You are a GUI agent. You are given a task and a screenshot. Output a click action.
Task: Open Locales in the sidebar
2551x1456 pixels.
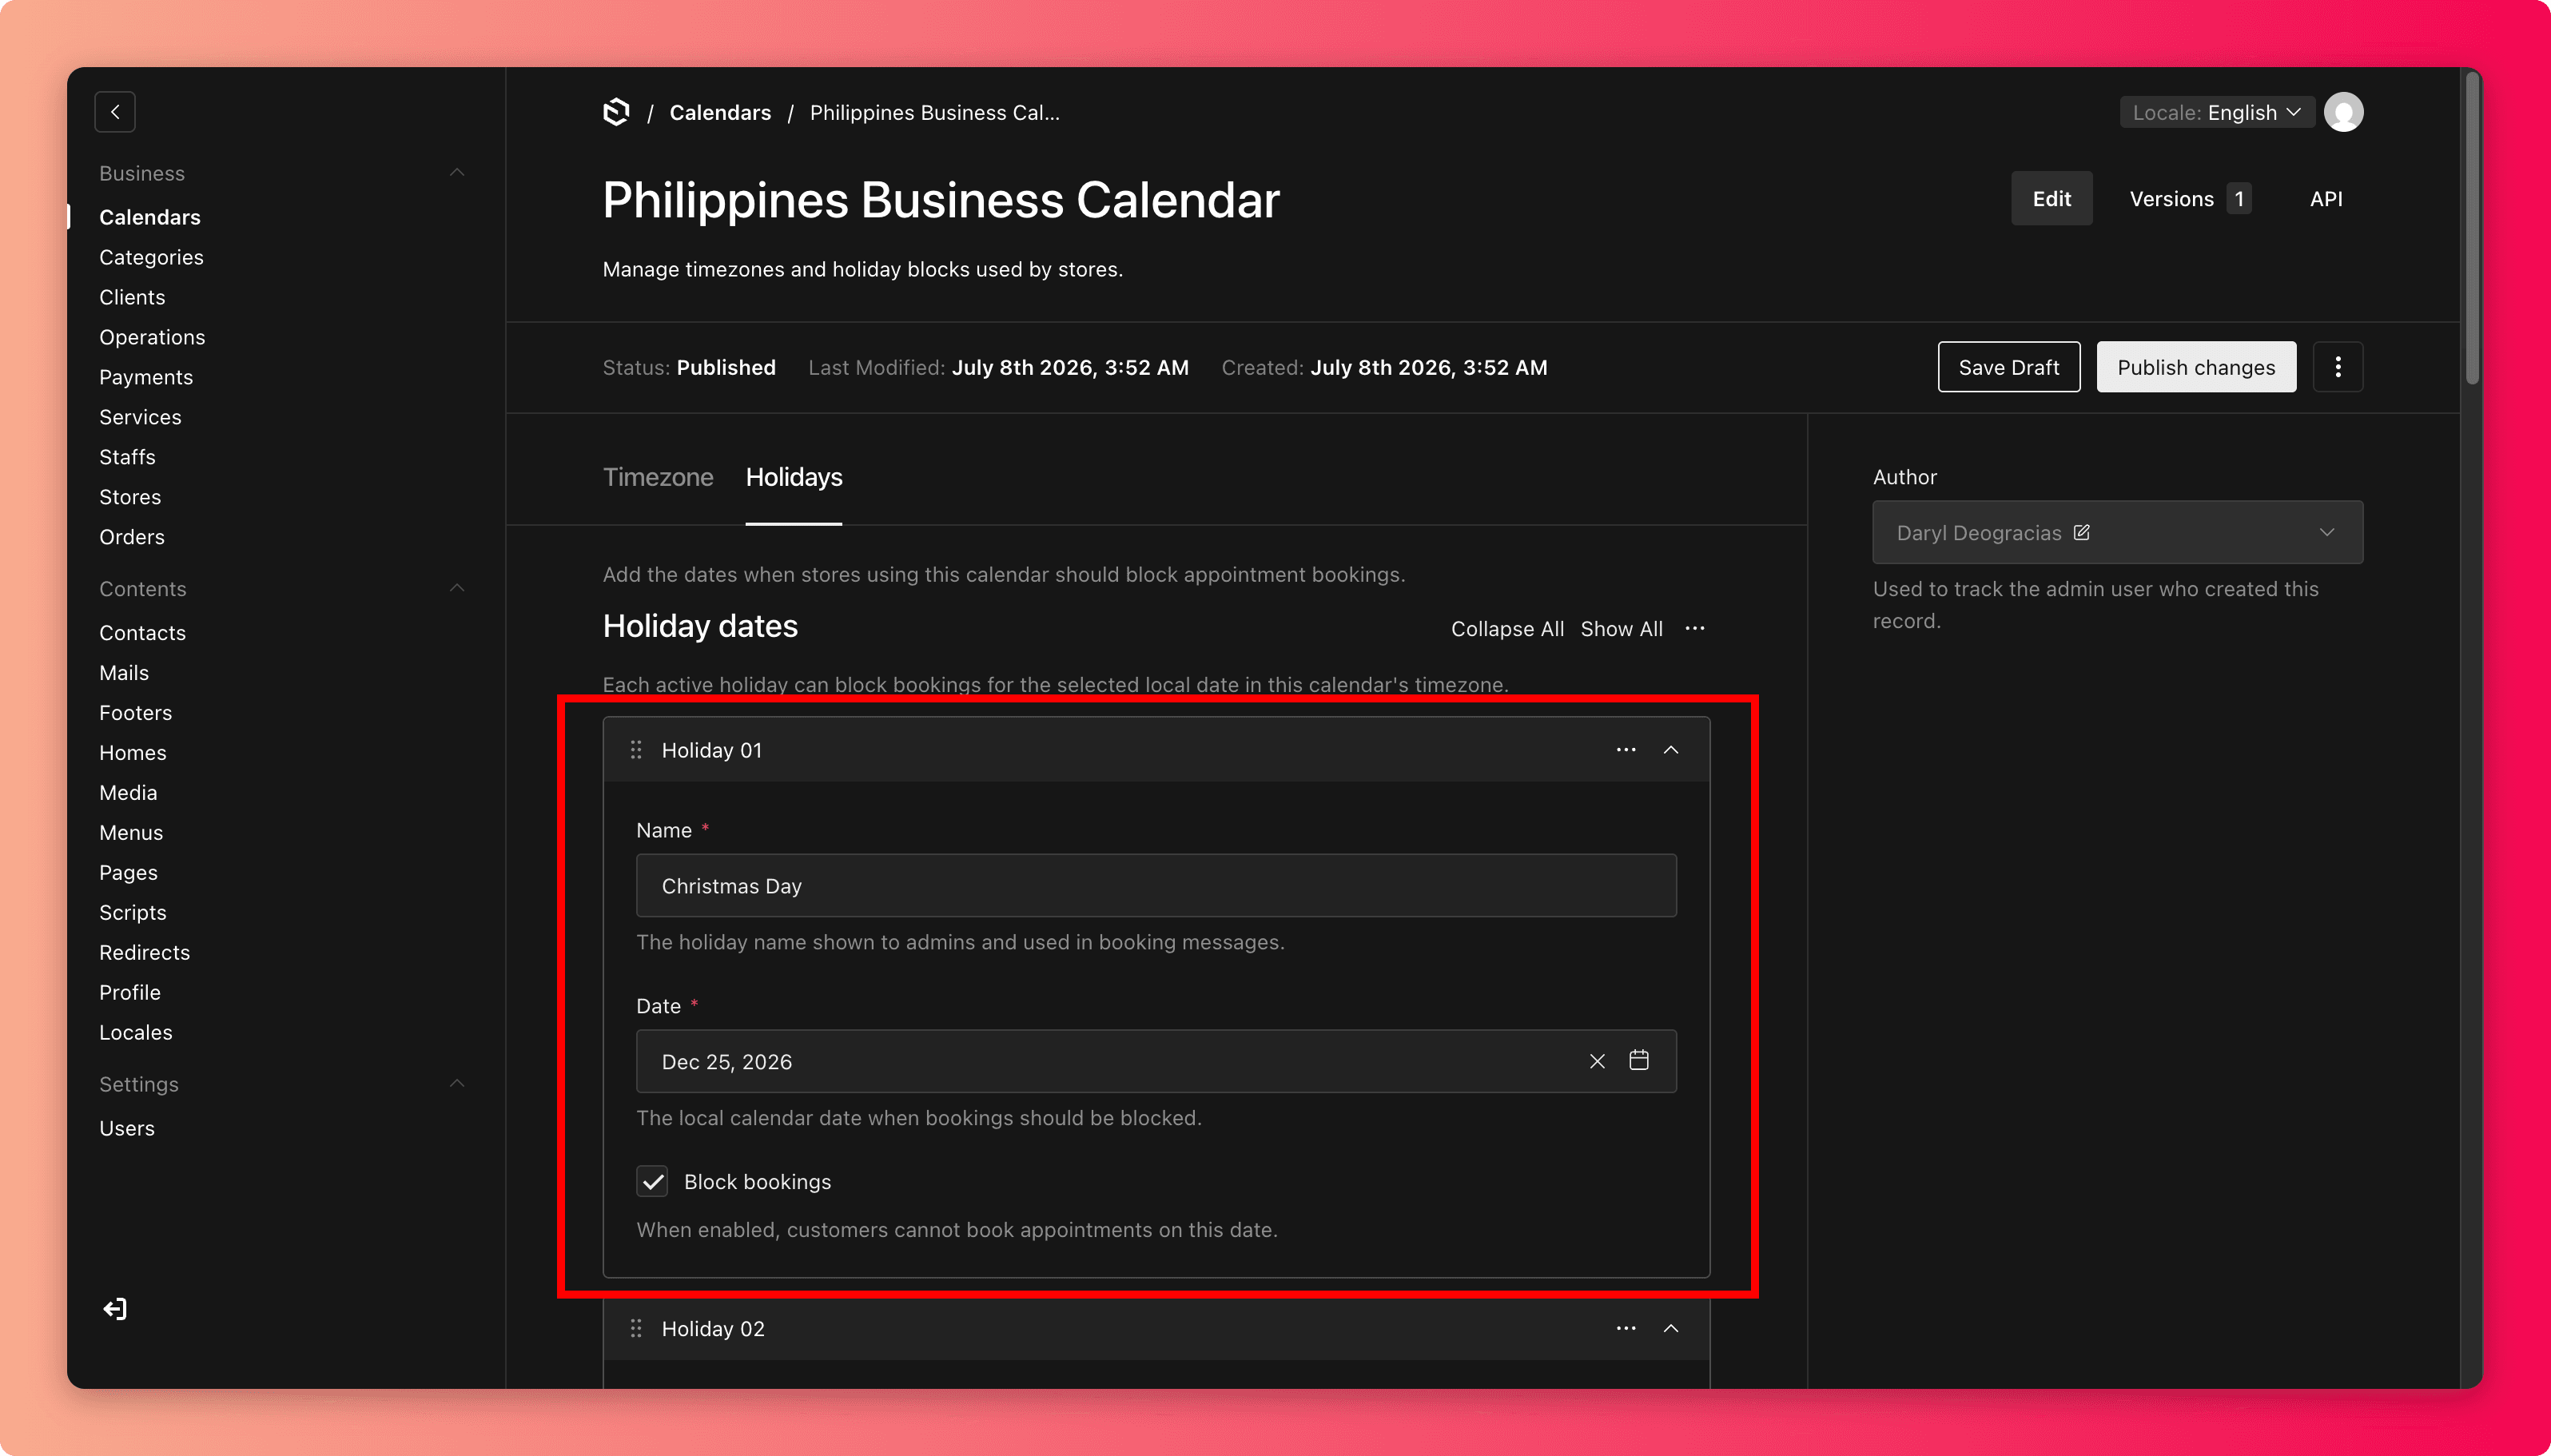pos(135,1033)
